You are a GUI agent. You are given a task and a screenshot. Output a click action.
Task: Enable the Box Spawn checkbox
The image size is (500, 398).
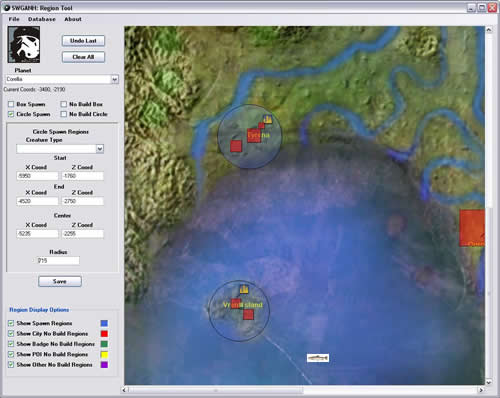coord(11,104)
